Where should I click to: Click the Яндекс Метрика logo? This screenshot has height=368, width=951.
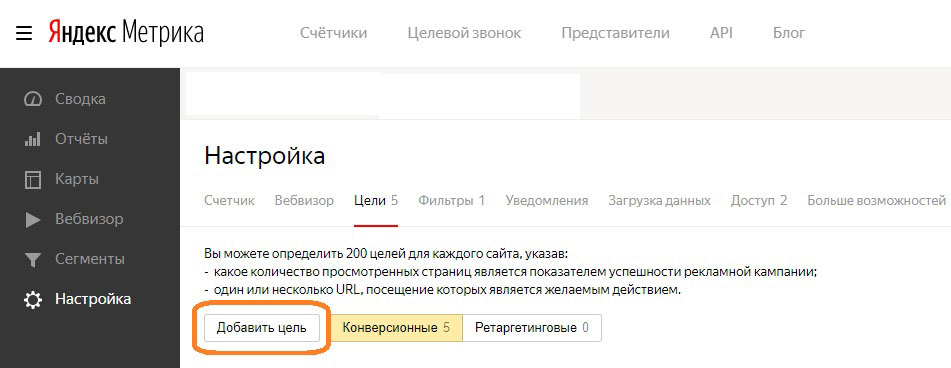click(x=126, y=33)
